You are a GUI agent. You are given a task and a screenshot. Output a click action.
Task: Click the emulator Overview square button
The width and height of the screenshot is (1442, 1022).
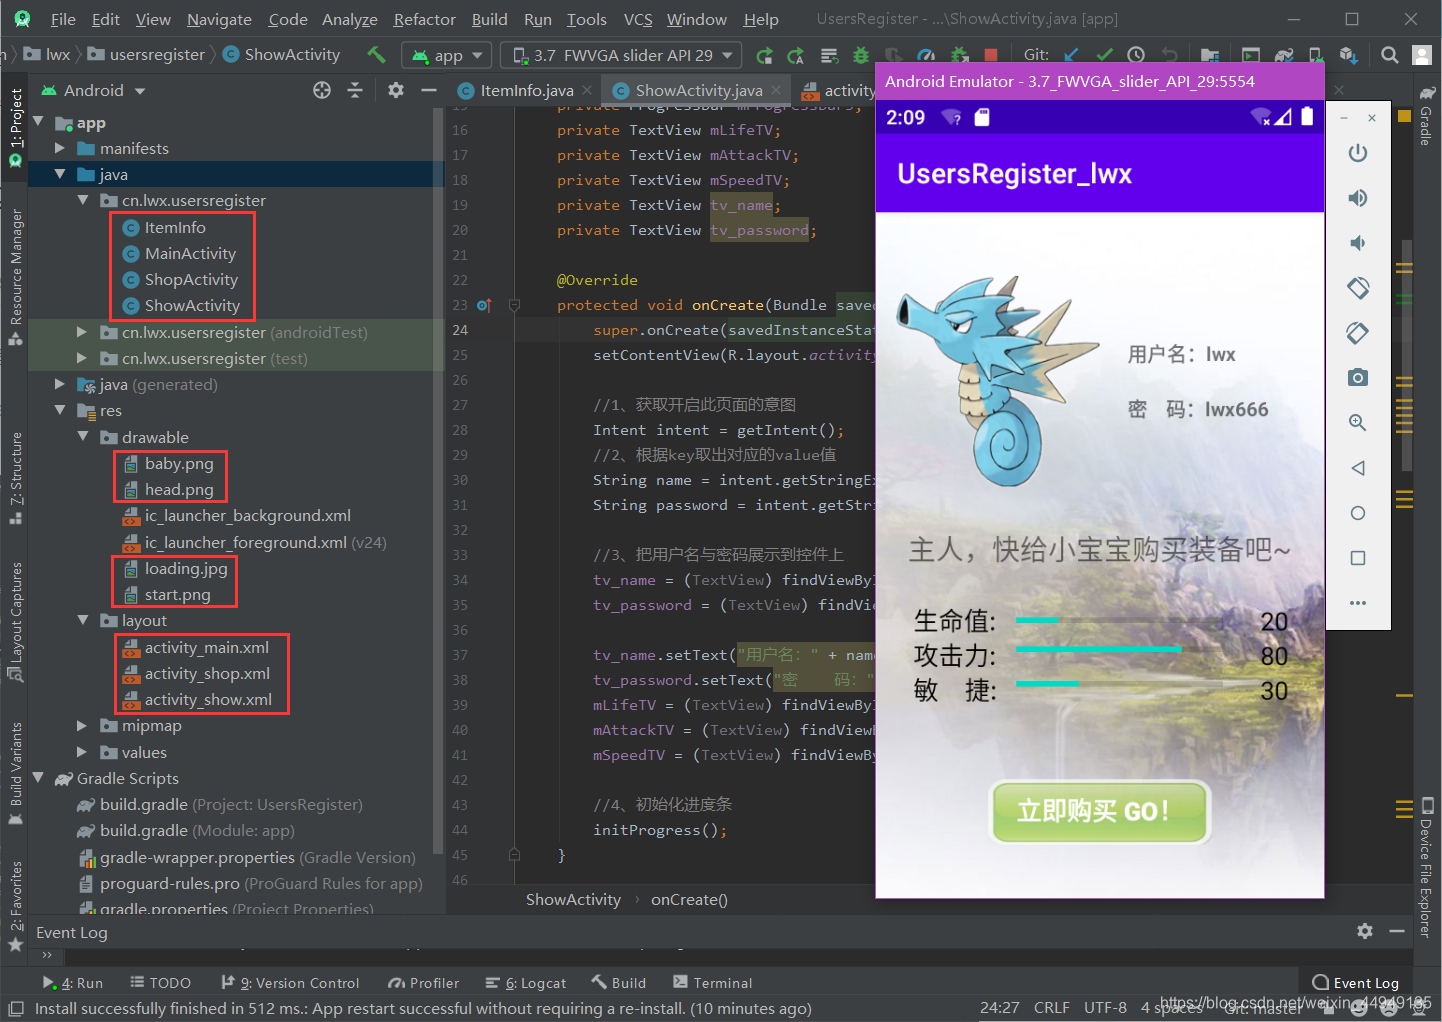click(x=1357, y=558)
